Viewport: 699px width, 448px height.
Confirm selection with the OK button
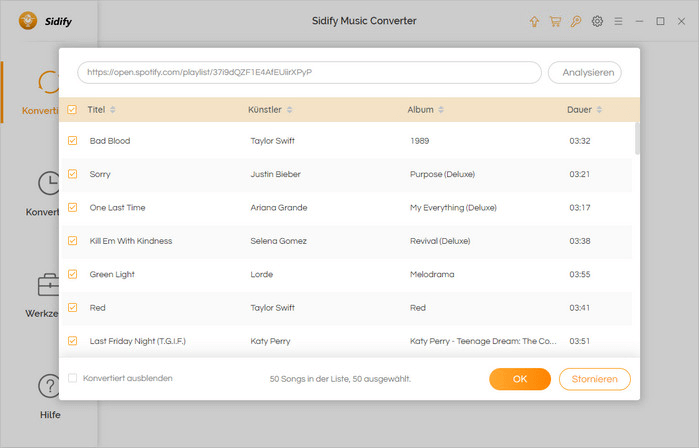point(520,379)
